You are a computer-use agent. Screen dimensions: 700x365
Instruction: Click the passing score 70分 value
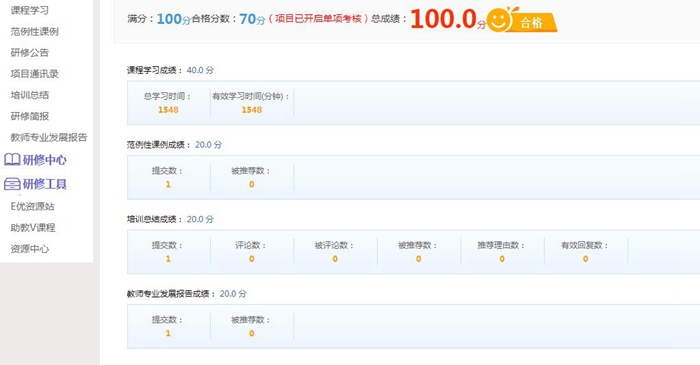click(252, 19)
